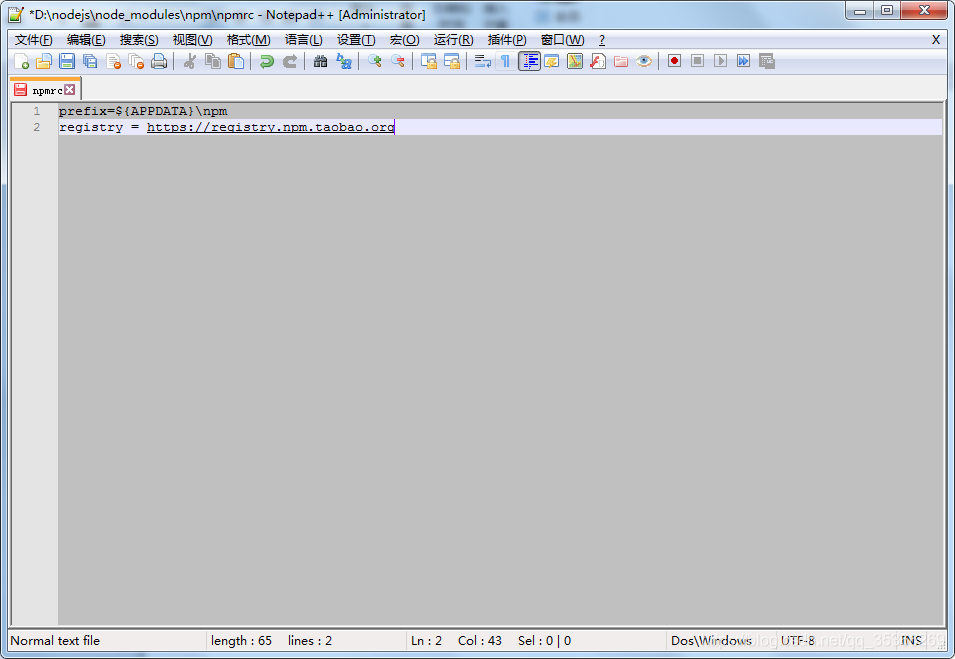955x659 pixels.
Task: Click the Open file folder icon
Action: pyautogui.click(x=44, y=62)
